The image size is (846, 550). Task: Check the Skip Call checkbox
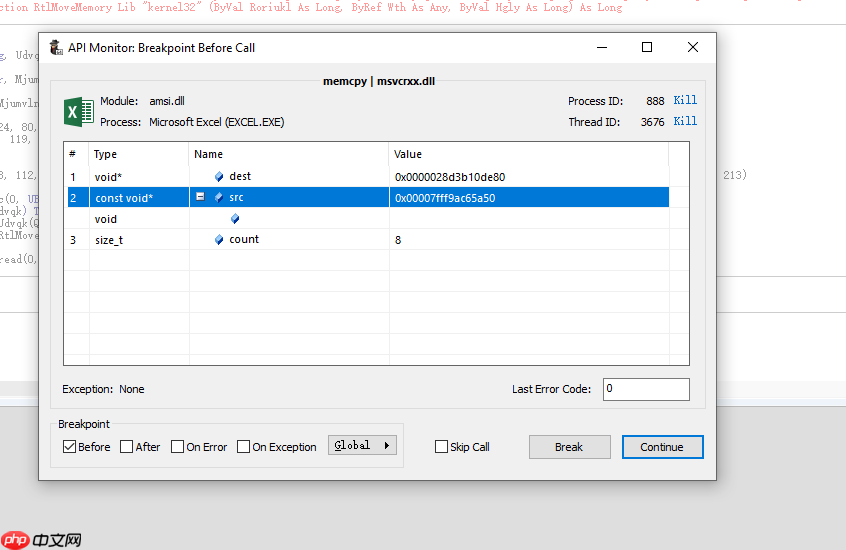click(x=441, y=446)
